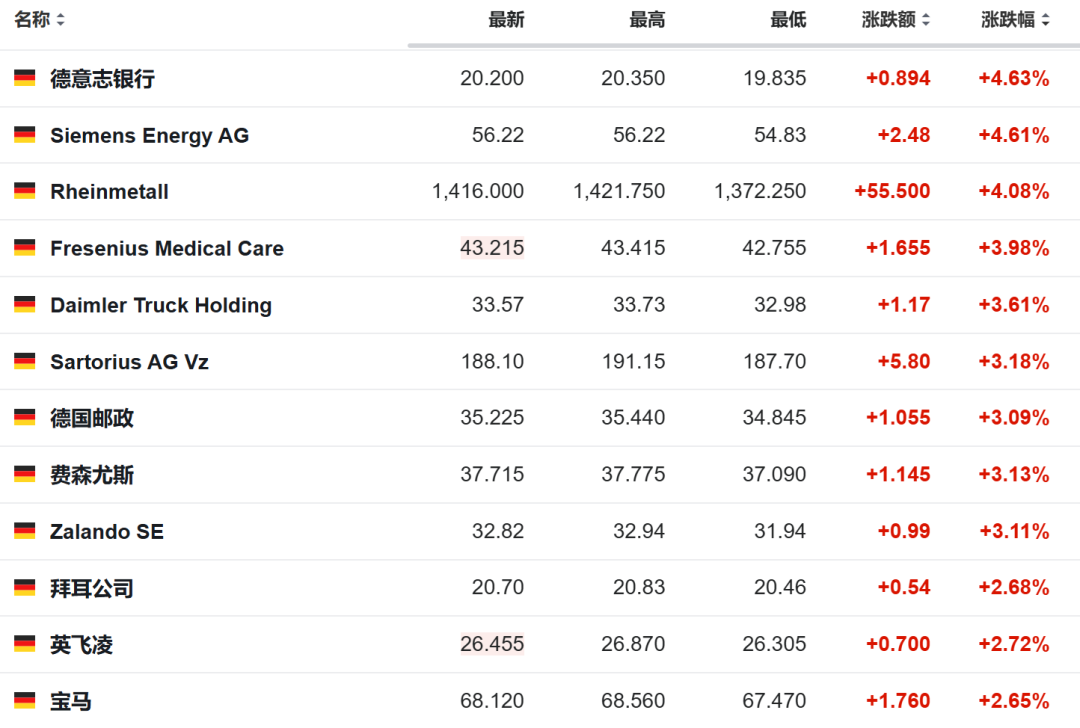The image size is (1080, 728).
Task: Click the flag beside Sartorius AG Vz
Action: coord(25,361)
